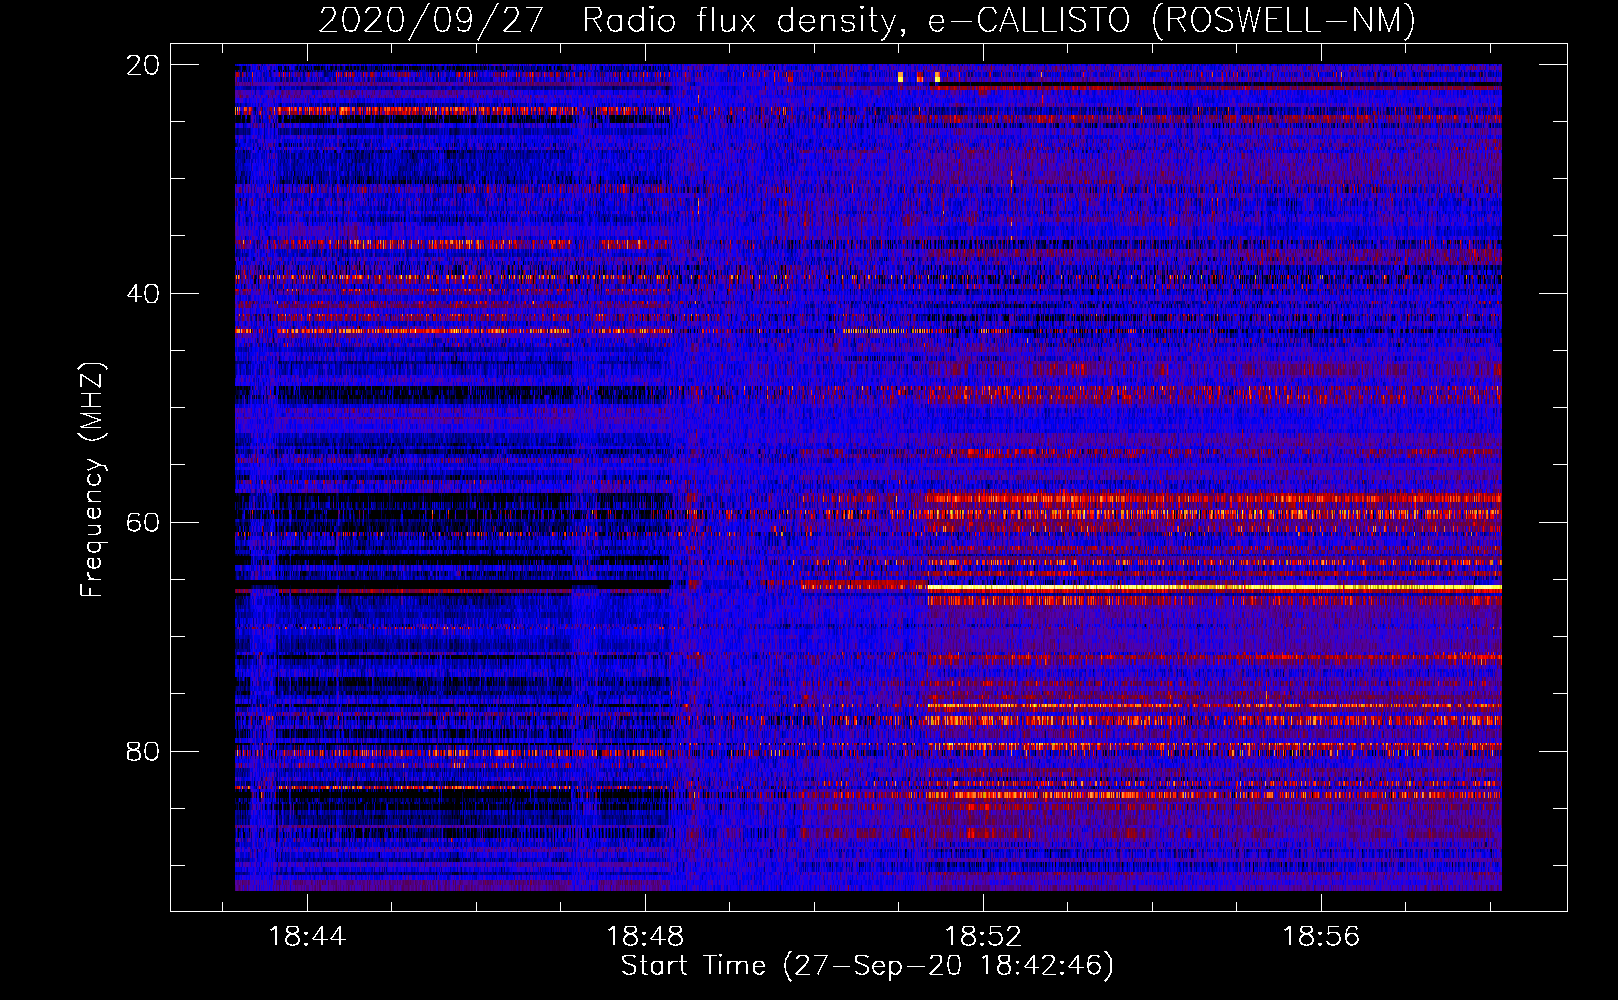Viewport: 1618px width, 1000px height.
Task: Click the '80' frequency tick label
Action: [142, 751]
